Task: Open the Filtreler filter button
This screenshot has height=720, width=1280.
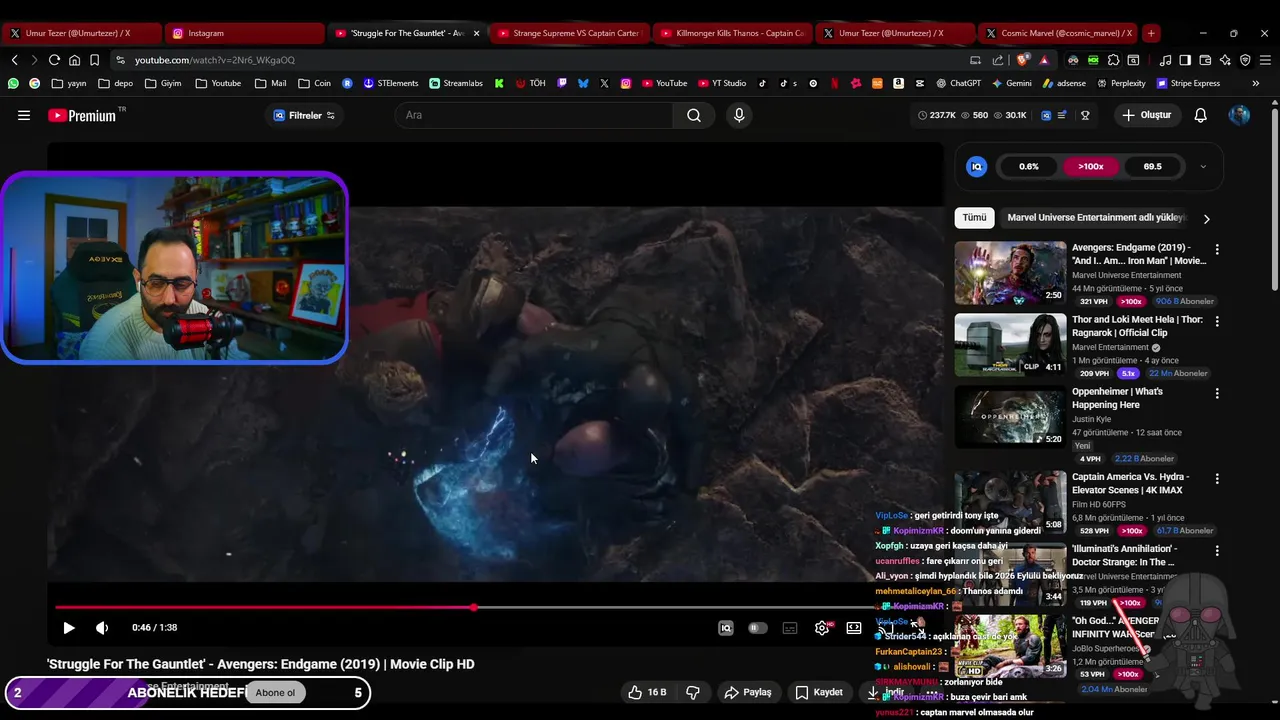Action: click(x=304, y=115)
